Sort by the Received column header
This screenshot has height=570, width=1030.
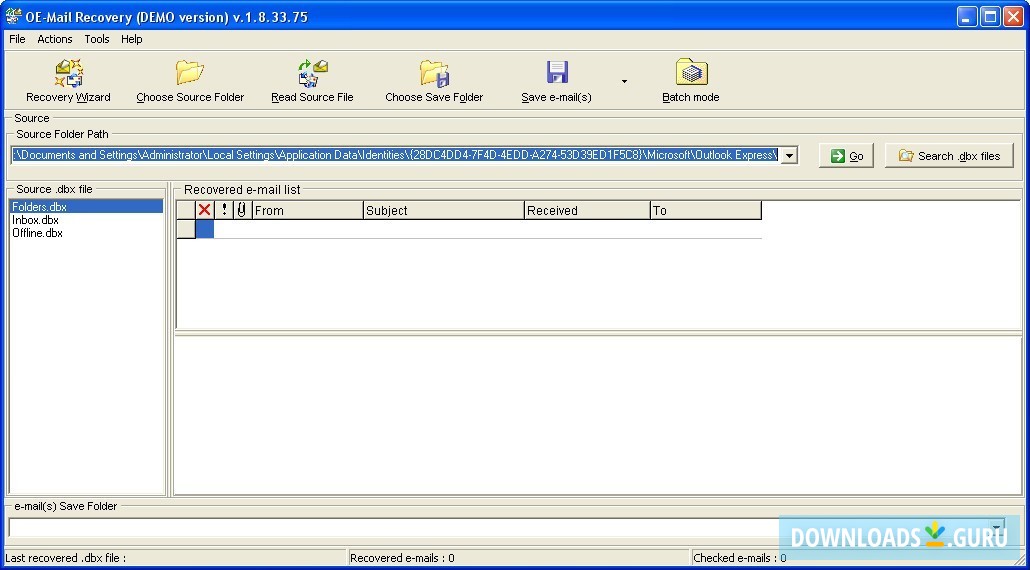pos(587,210)
